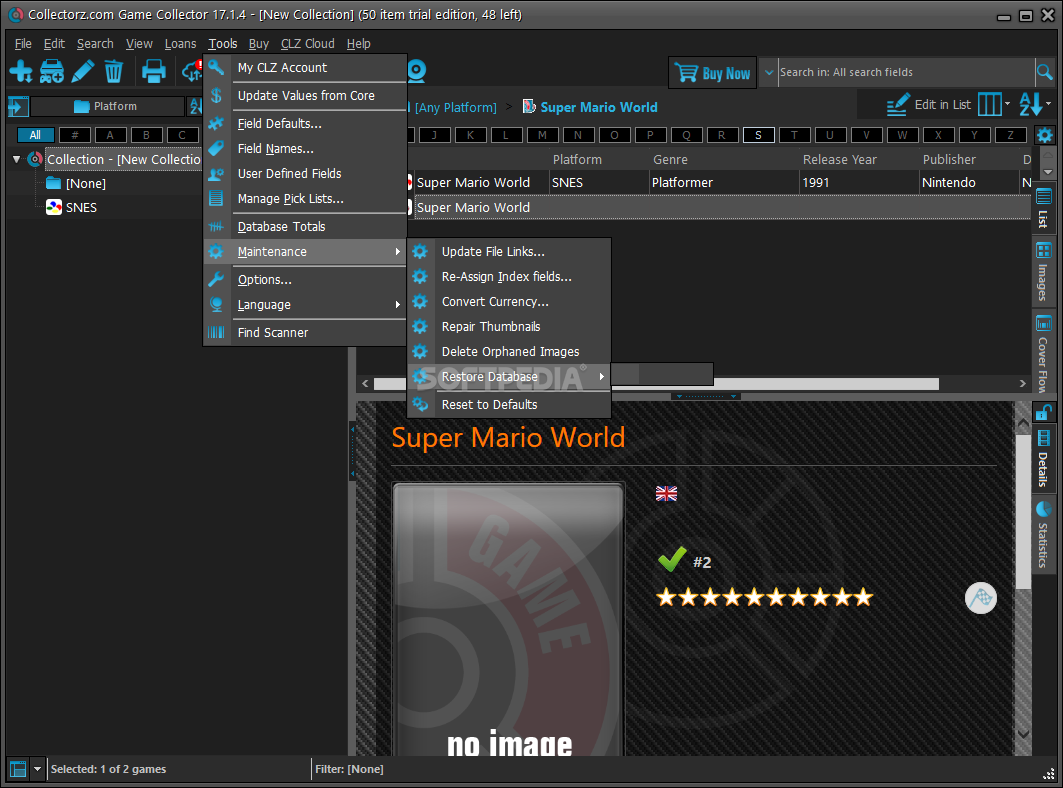Open the search field selector arrow

(769, 73)
